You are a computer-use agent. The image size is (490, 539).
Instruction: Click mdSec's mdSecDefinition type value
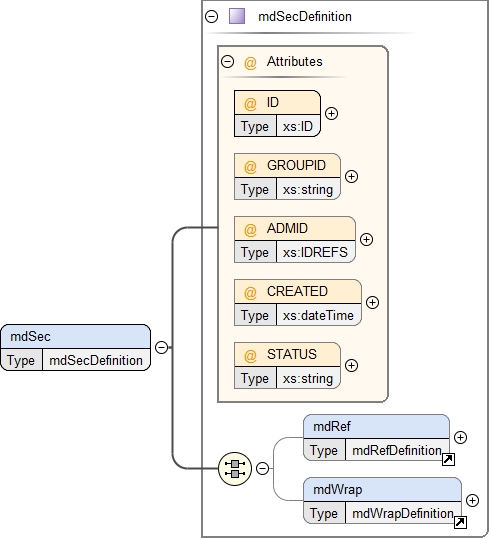click(x=96, y=360)
